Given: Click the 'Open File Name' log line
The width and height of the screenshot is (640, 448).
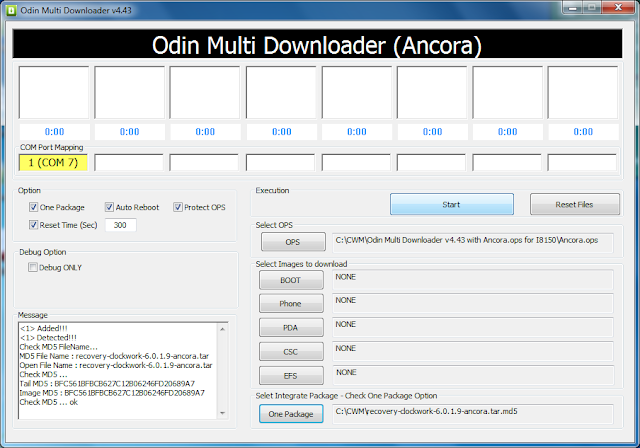Looking at the screenshot, I should click(x=116, y=366).
